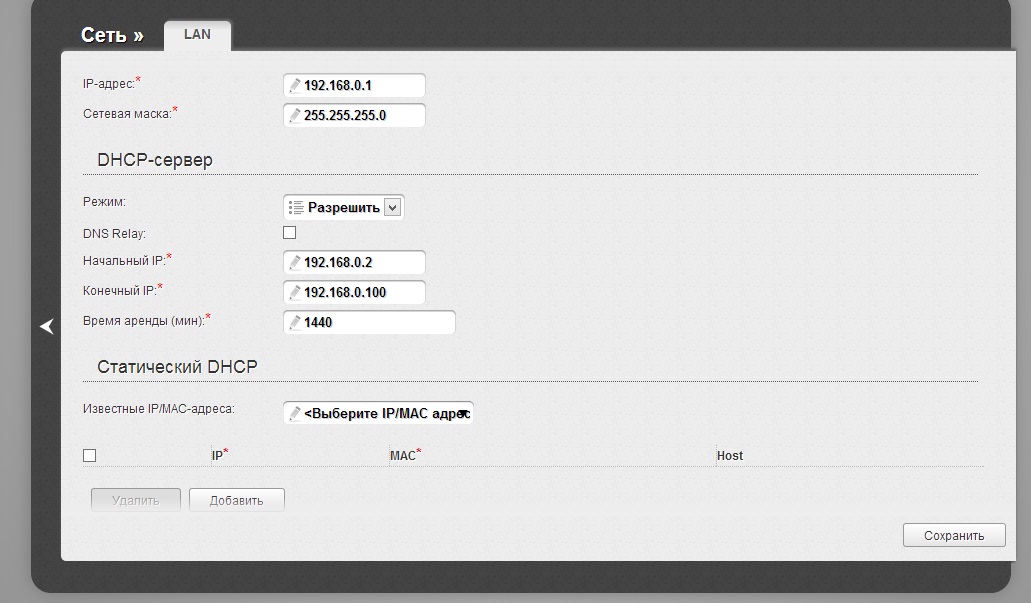1031x603 pixels.
Task: Tick the select-all checkbox in static DHCP table
Action: tap(89, 456)
